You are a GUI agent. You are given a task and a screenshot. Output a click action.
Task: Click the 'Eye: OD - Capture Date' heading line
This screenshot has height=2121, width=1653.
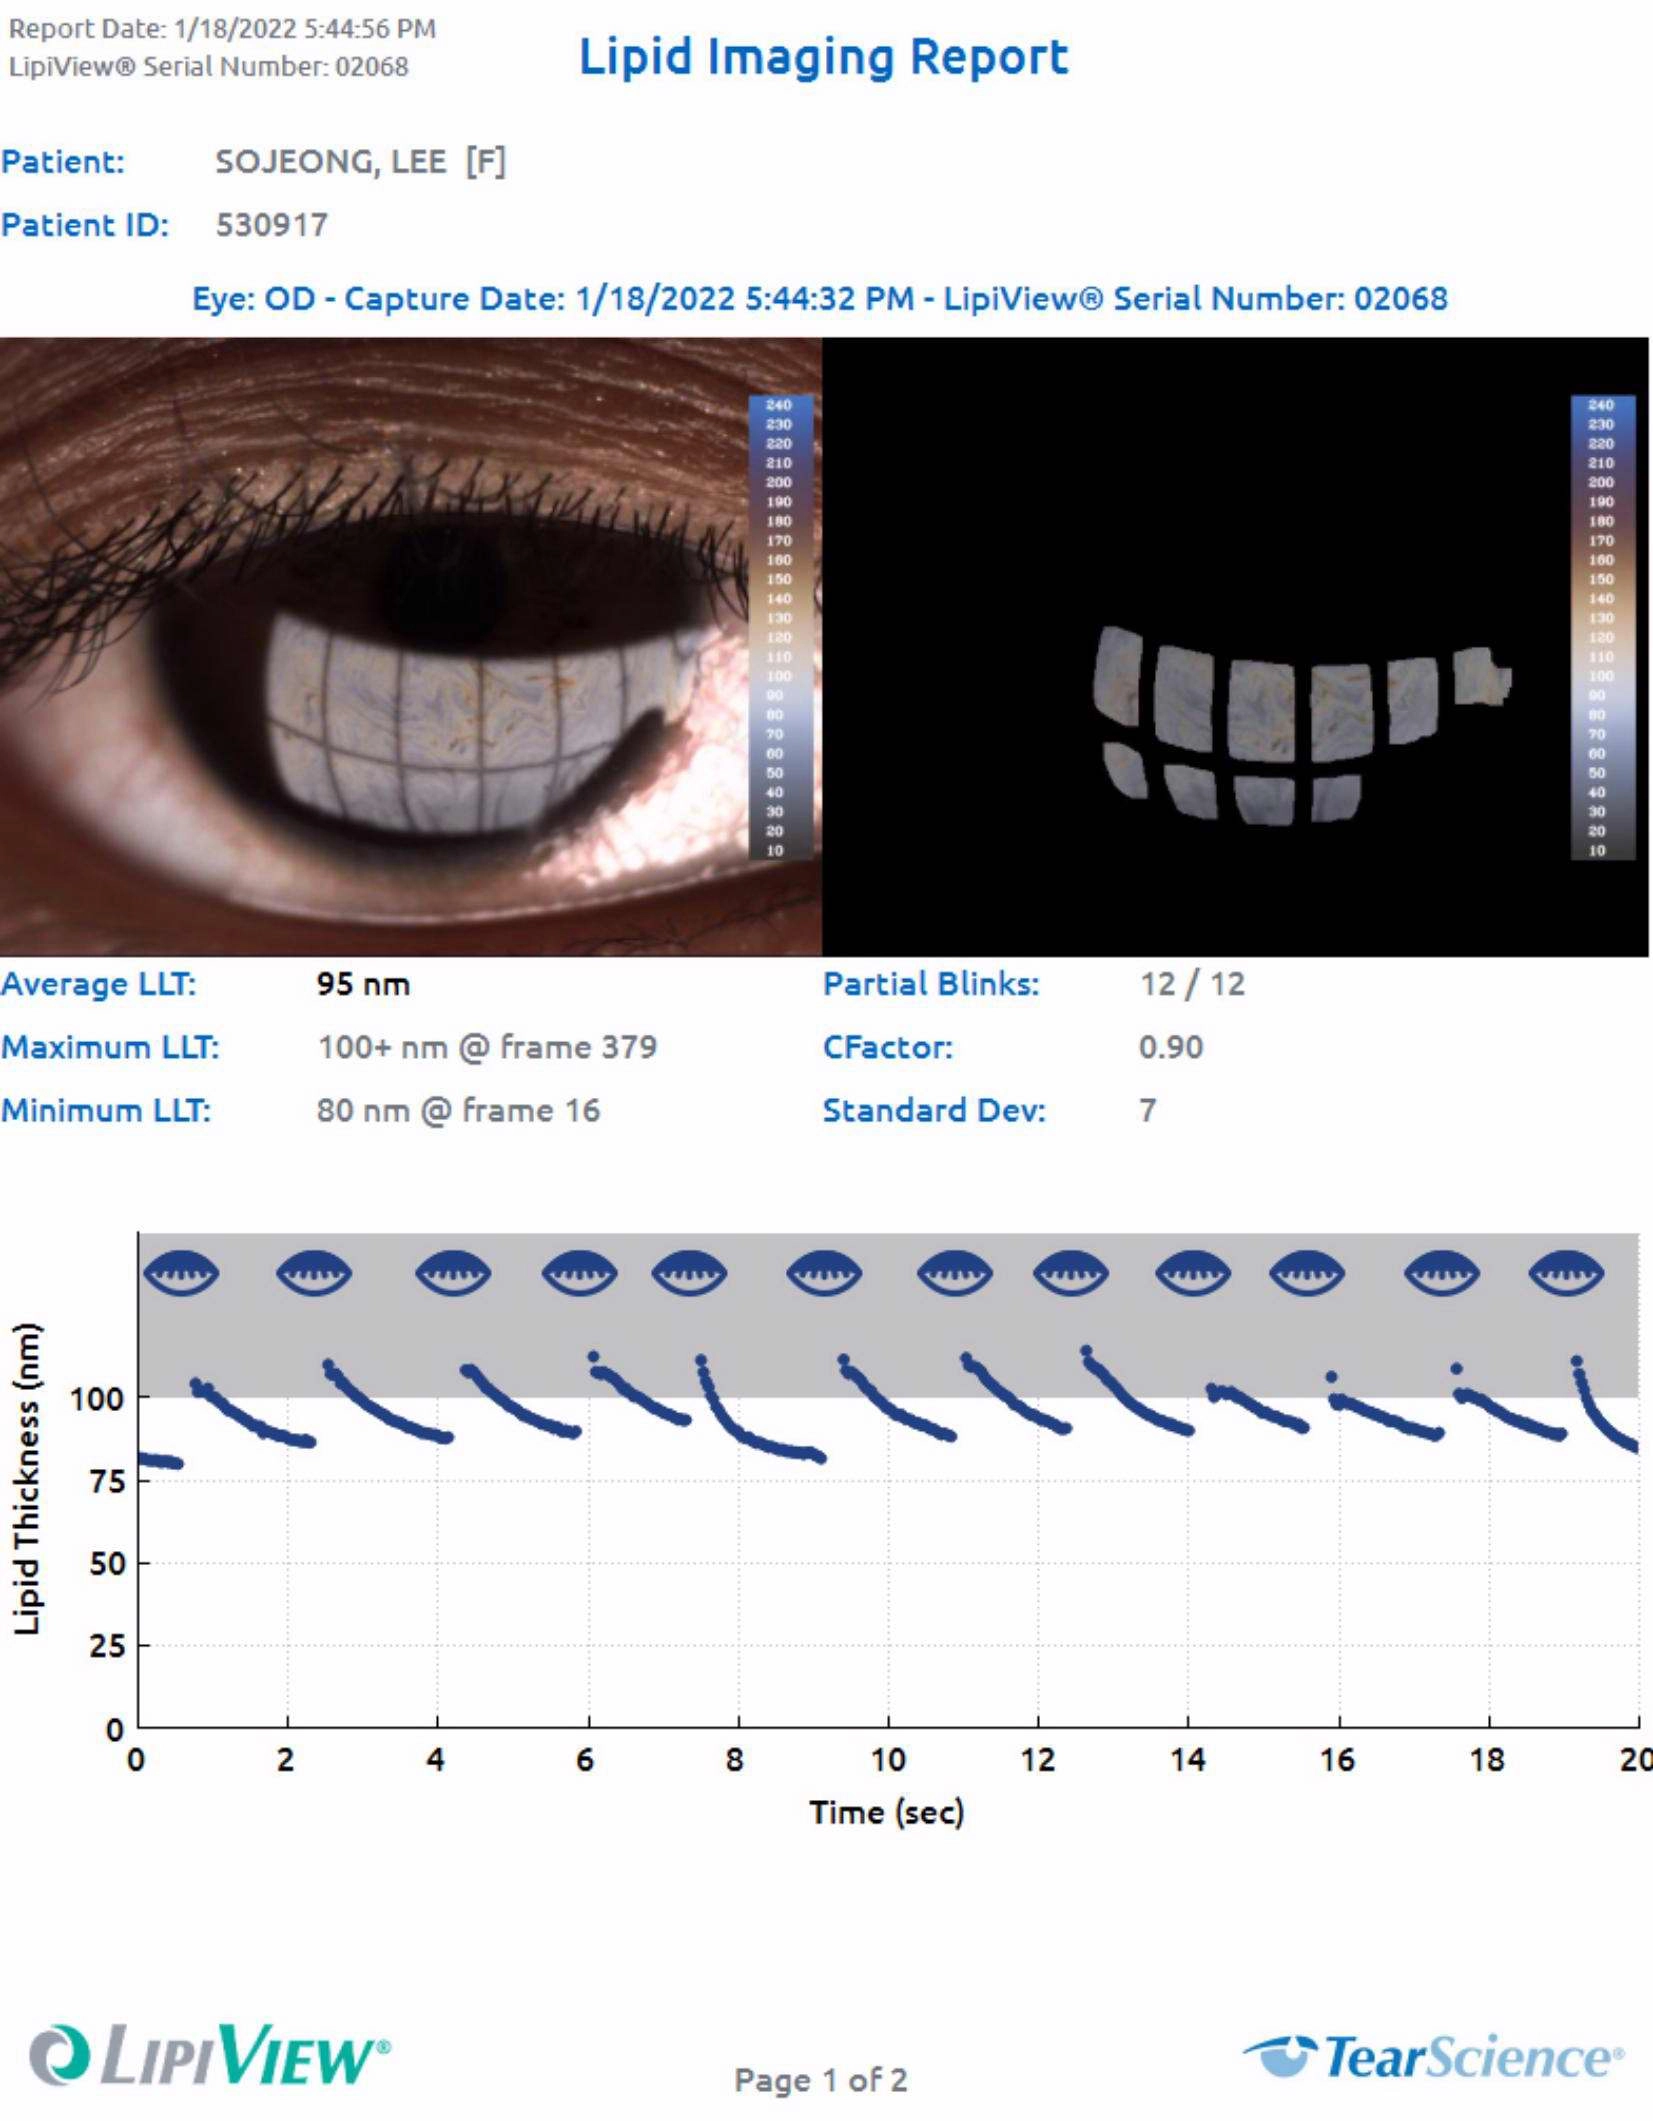pos(820,299)
